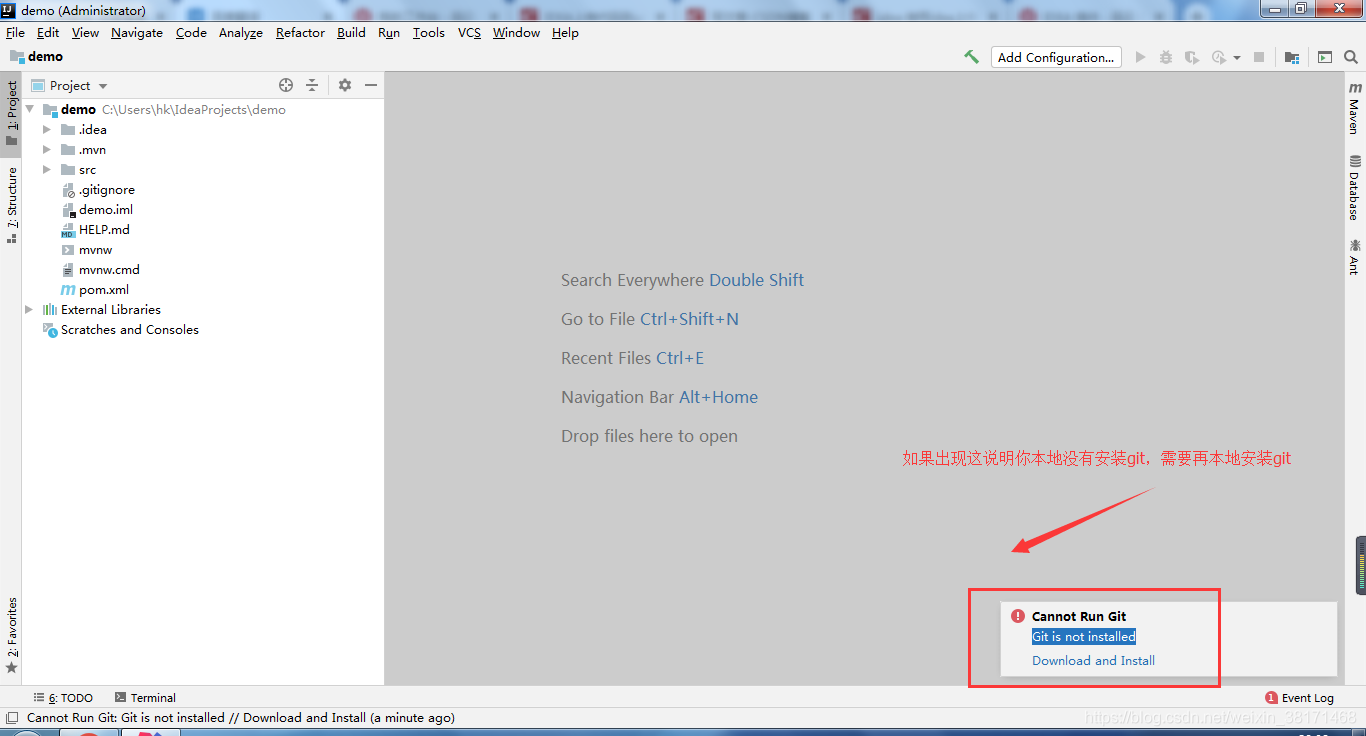The width and height of the screenshot is (1366, 736).
Task: Open the Maven side panel
Action: pyautogui.click(x=1354, y=108)
